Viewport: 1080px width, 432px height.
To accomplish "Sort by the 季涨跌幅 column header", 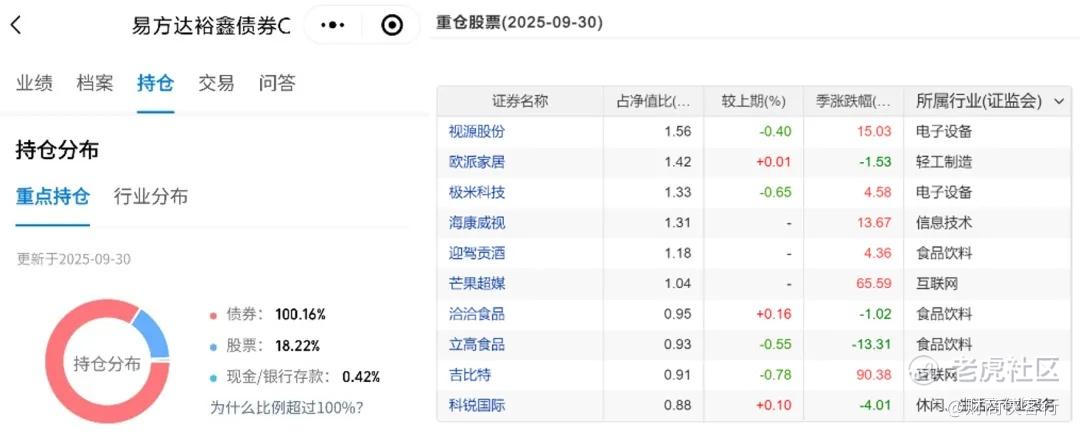I will point(852,102).
